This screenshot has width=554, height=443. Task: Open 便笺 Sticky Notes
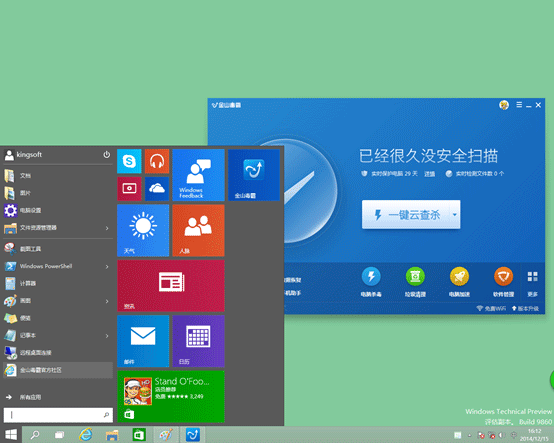[x=58, y=318]
